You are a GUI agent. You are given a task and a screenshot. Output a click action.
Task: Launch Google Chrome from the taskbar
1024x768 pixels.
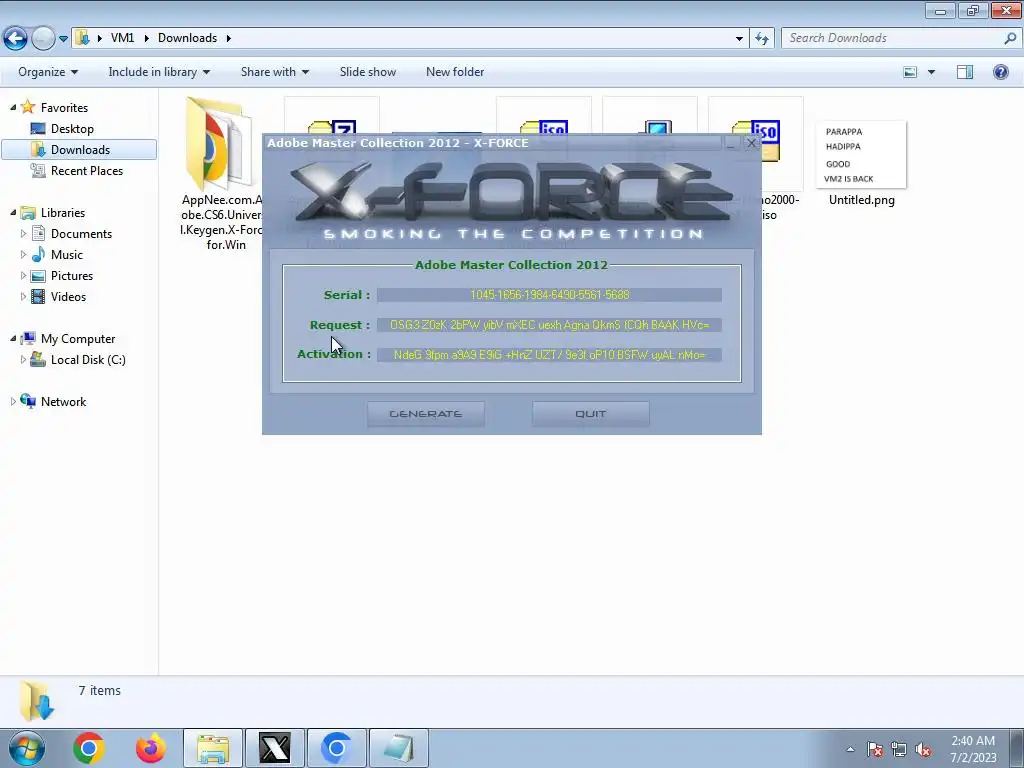89,748
